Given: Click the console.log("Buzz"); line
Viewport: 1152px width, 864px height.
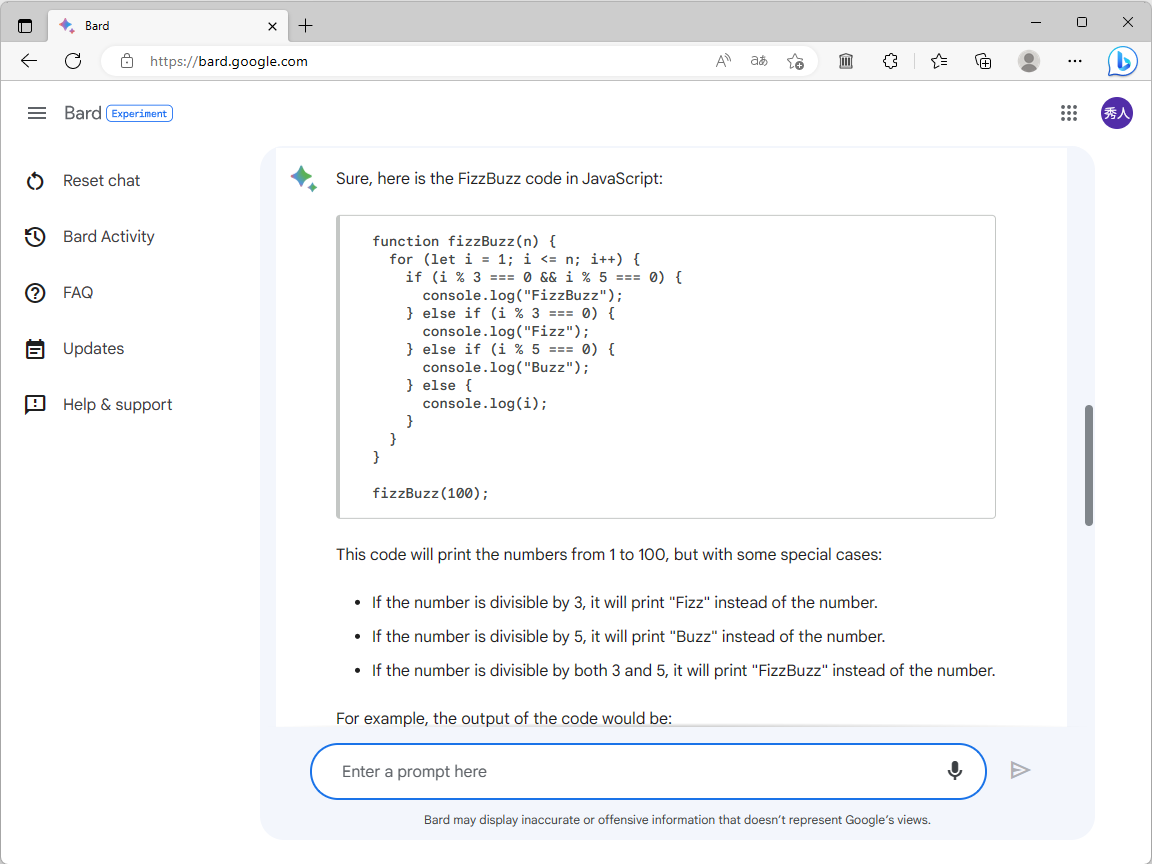Looking at the screenshot, I should pyautogui.click(x=505, y=367).
